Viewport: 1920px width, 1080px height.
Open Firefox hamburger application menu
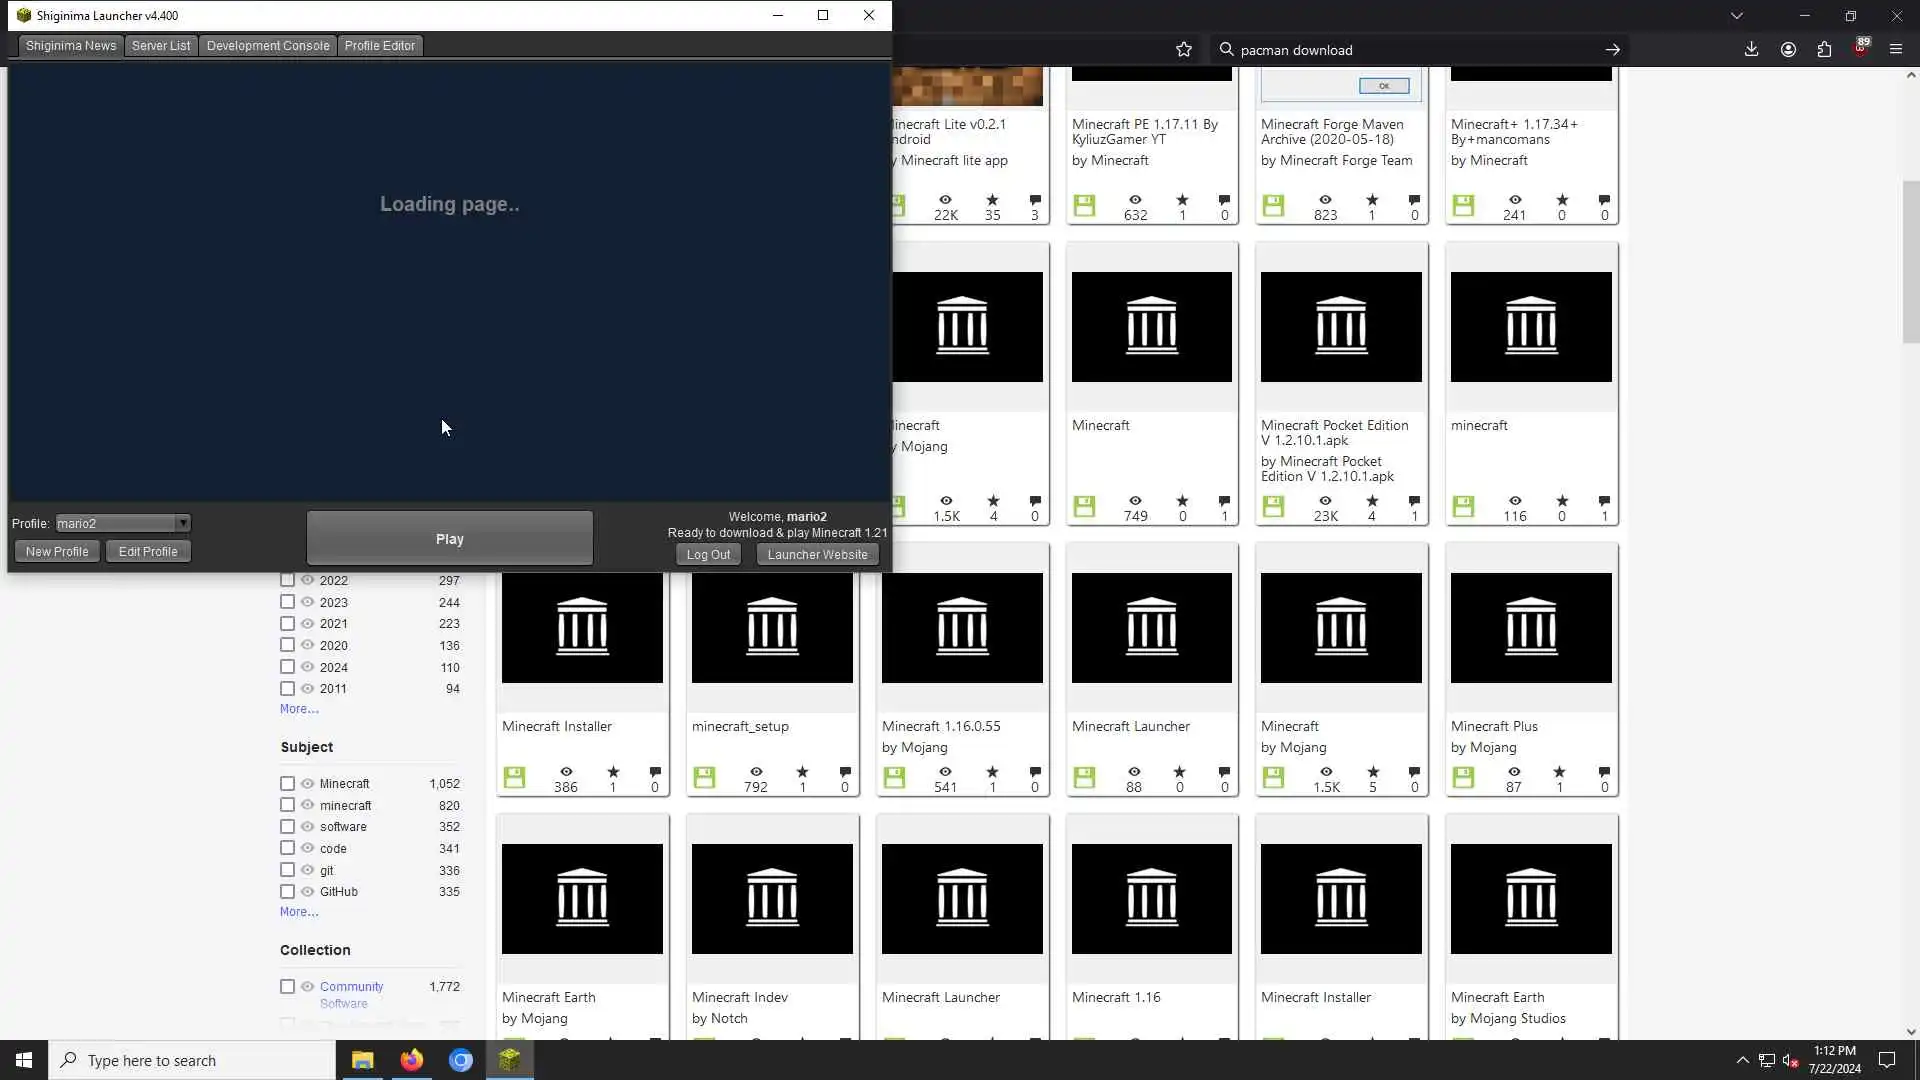[1896, 50]
